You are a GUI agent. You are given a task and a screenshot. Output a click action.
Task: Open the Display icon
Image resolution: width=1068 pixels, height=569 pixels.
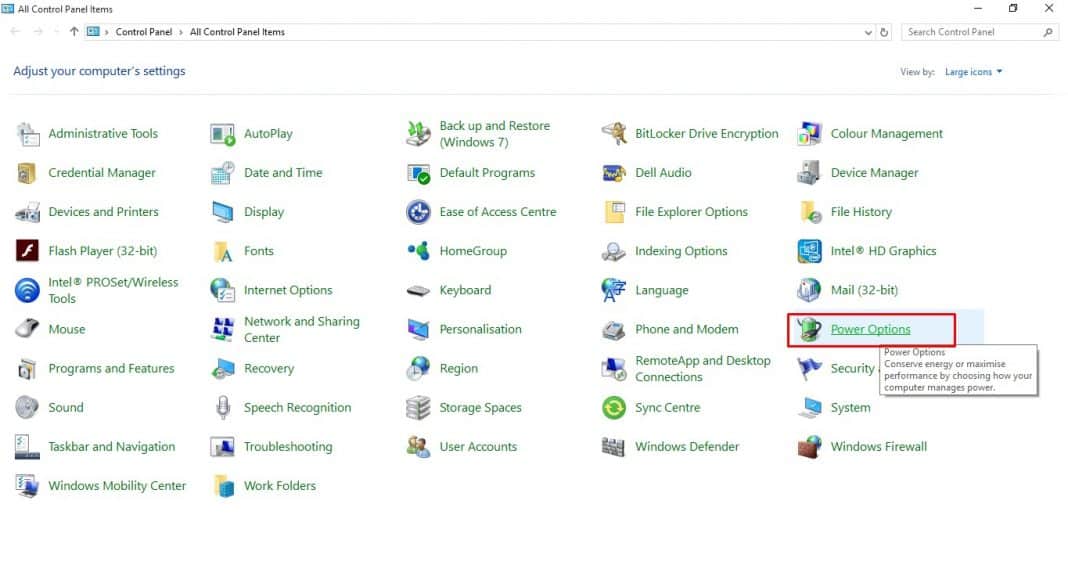tap(223, 213)
